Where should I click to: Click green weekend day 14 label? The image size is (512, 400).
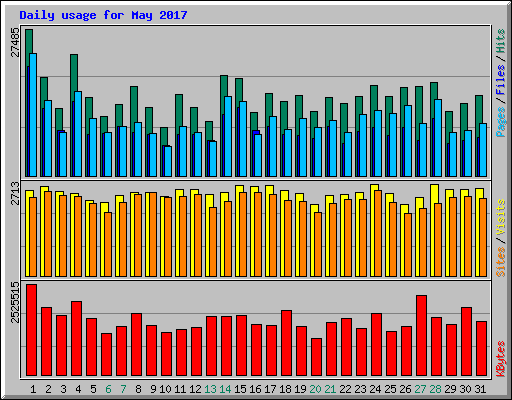pos(225,389)
